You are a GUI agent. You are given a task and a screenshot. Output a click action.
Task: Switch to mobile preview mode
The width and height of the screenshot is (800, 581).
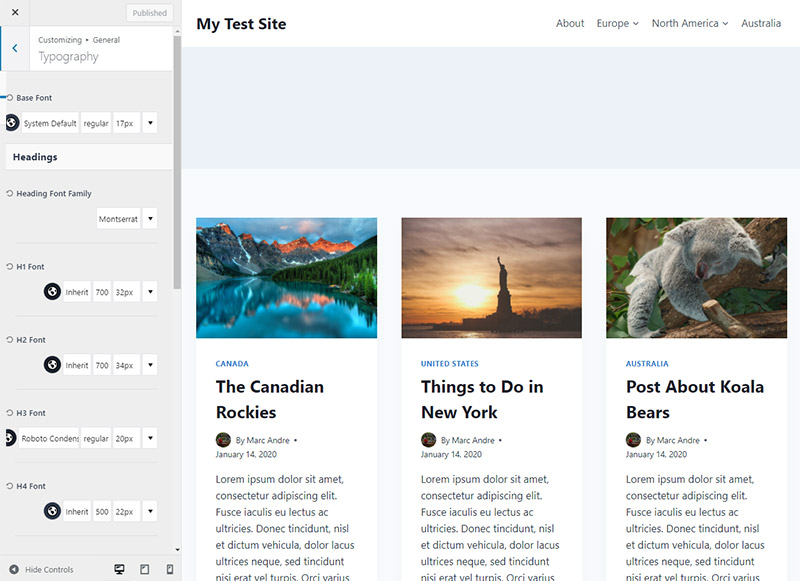point(170,569)
